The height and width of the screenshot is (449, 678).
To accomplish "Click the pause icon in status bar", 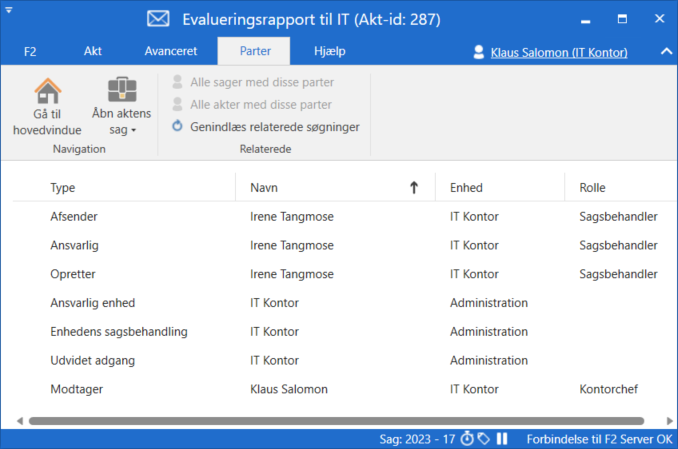I will pyautogui.click(x=502, y=439).
